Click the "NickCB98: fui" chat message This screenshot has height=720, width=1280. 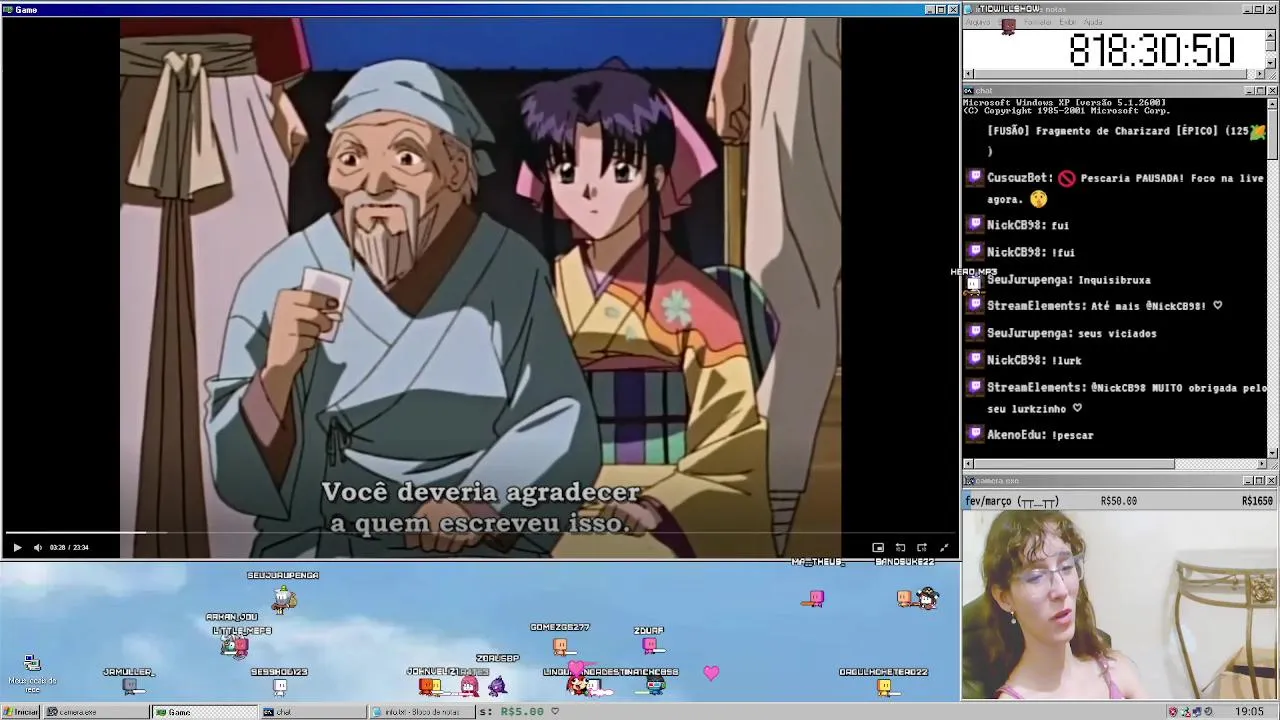point(1028,225)
